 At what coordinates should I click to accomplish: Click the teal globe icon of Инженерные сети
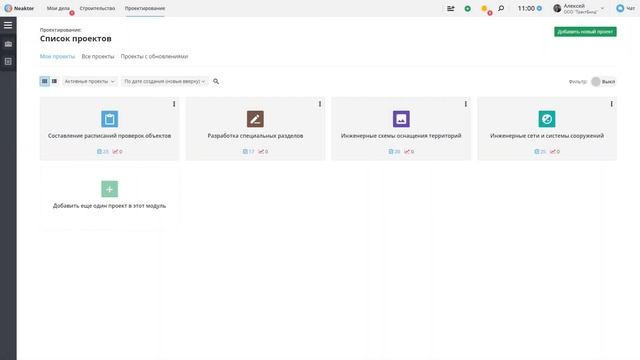[x=547, y=119]
